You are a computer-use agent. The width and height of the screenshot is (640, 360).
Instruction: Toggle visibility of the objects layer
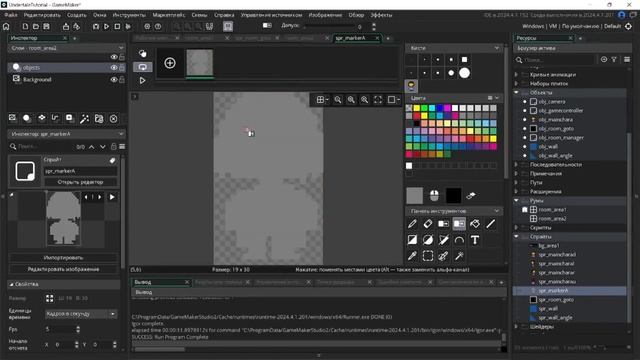(114, 68)
